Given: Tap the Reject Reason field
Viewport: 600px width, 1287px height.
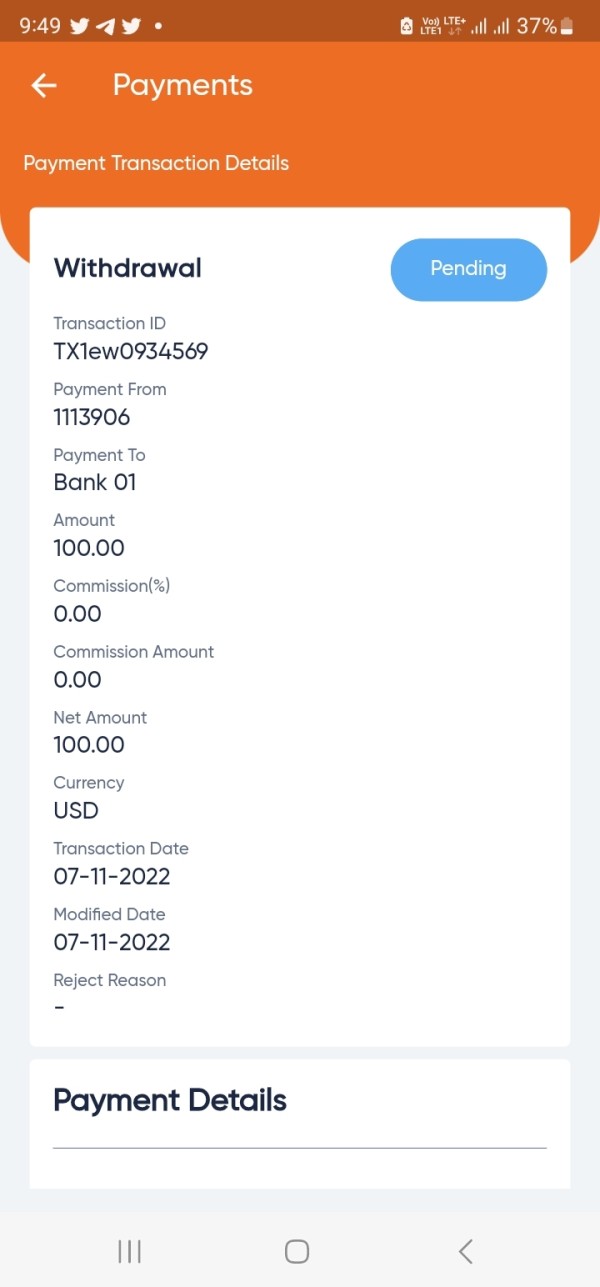Looking at the screenshot, I should [x=109, y=981].
